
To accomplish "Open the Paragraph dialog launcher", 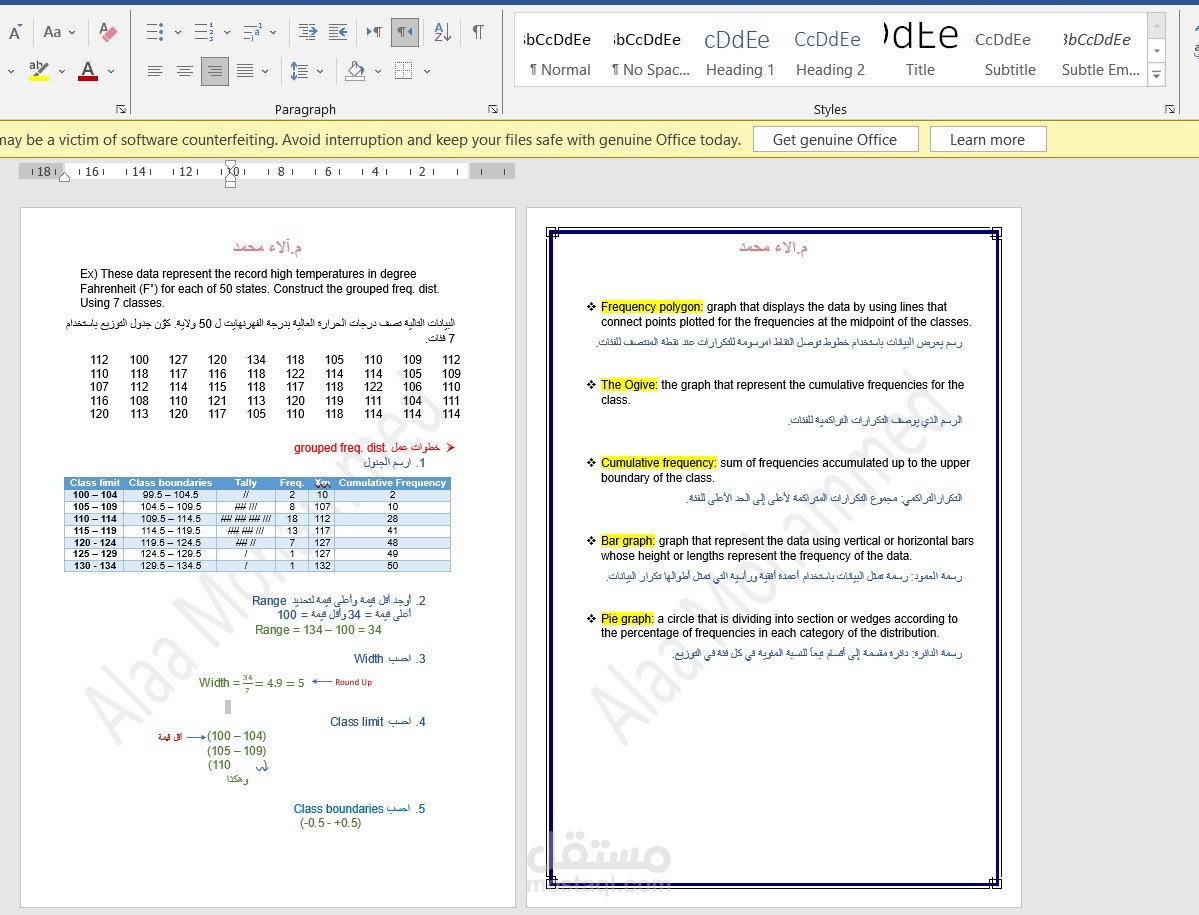I will [x=492, y=109].
